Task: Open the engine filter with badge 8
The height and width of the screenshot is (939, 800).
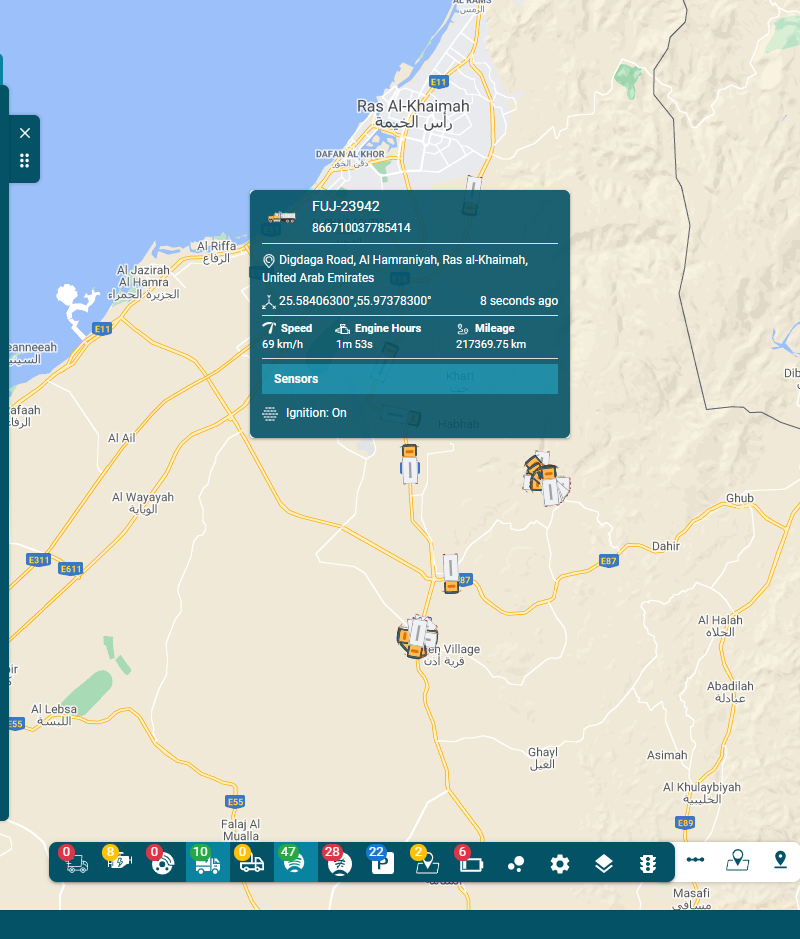Action: [x=119, y=861]
